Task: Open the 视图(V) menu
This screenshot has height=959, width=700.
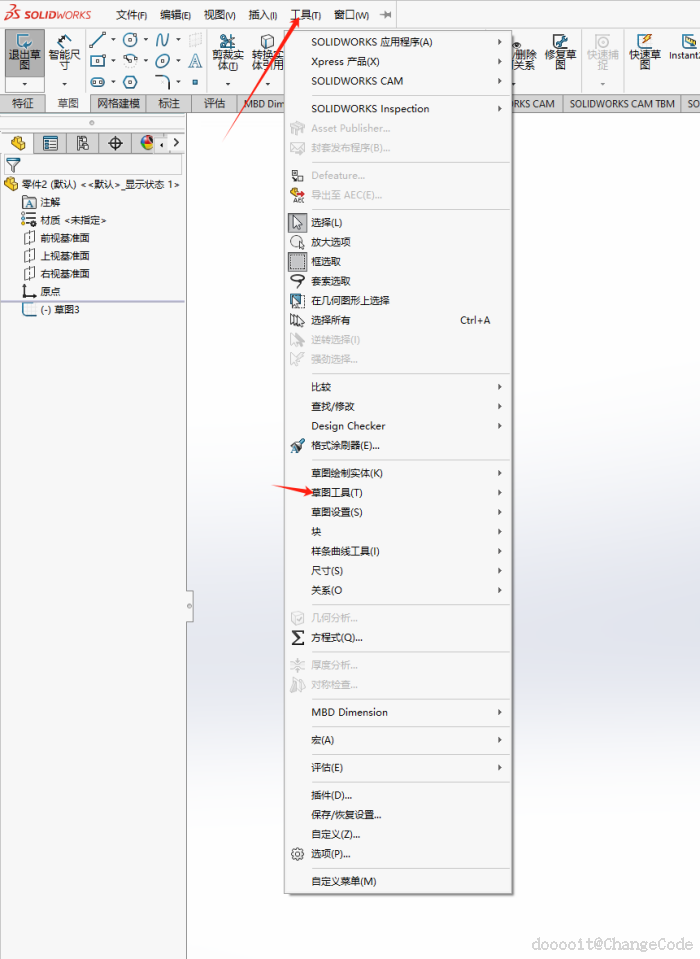Action: pyautogui.click(x=219, y=15)
